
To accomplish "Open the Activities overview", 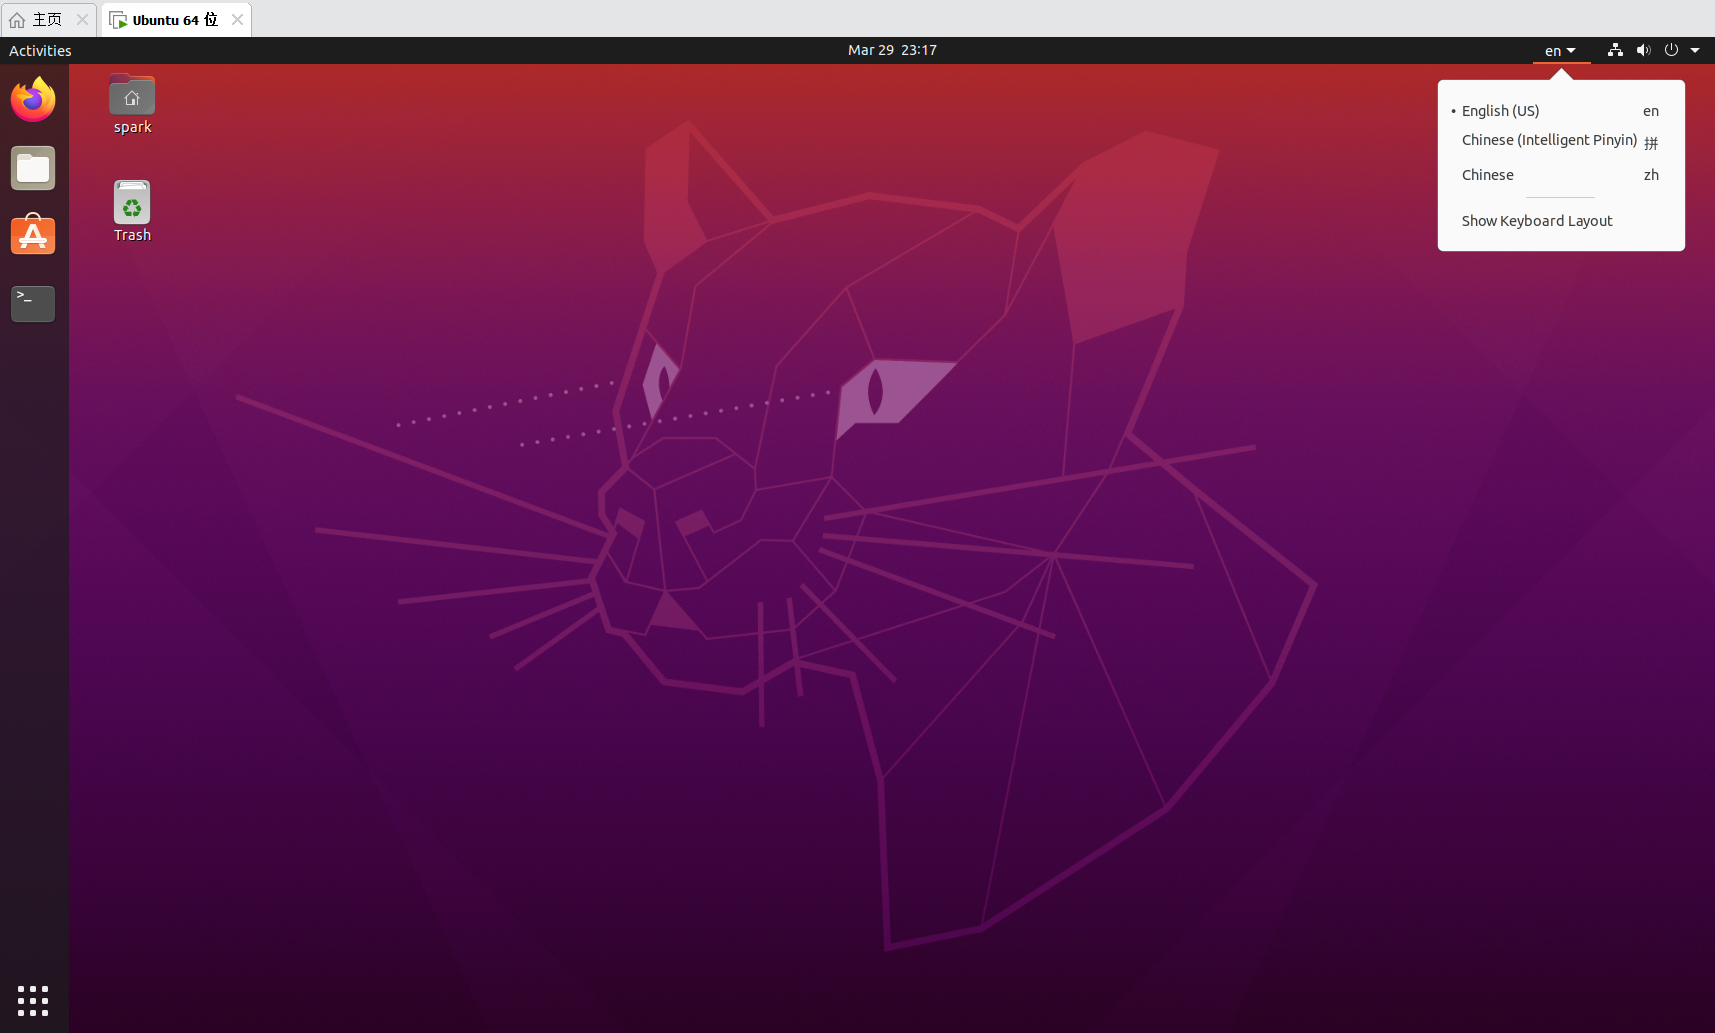I will pos(40,50).
